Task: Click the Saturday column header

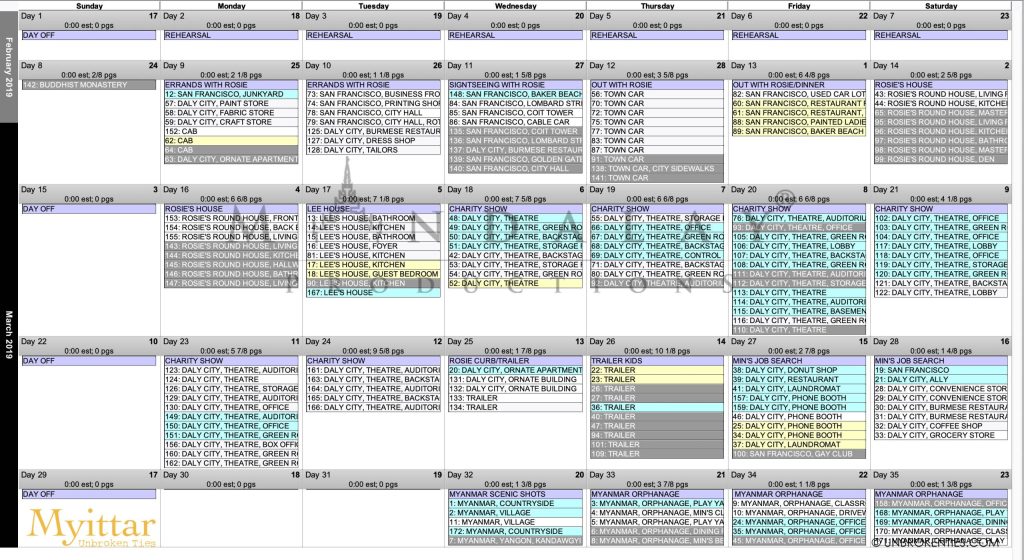Action: click(940, 6)
